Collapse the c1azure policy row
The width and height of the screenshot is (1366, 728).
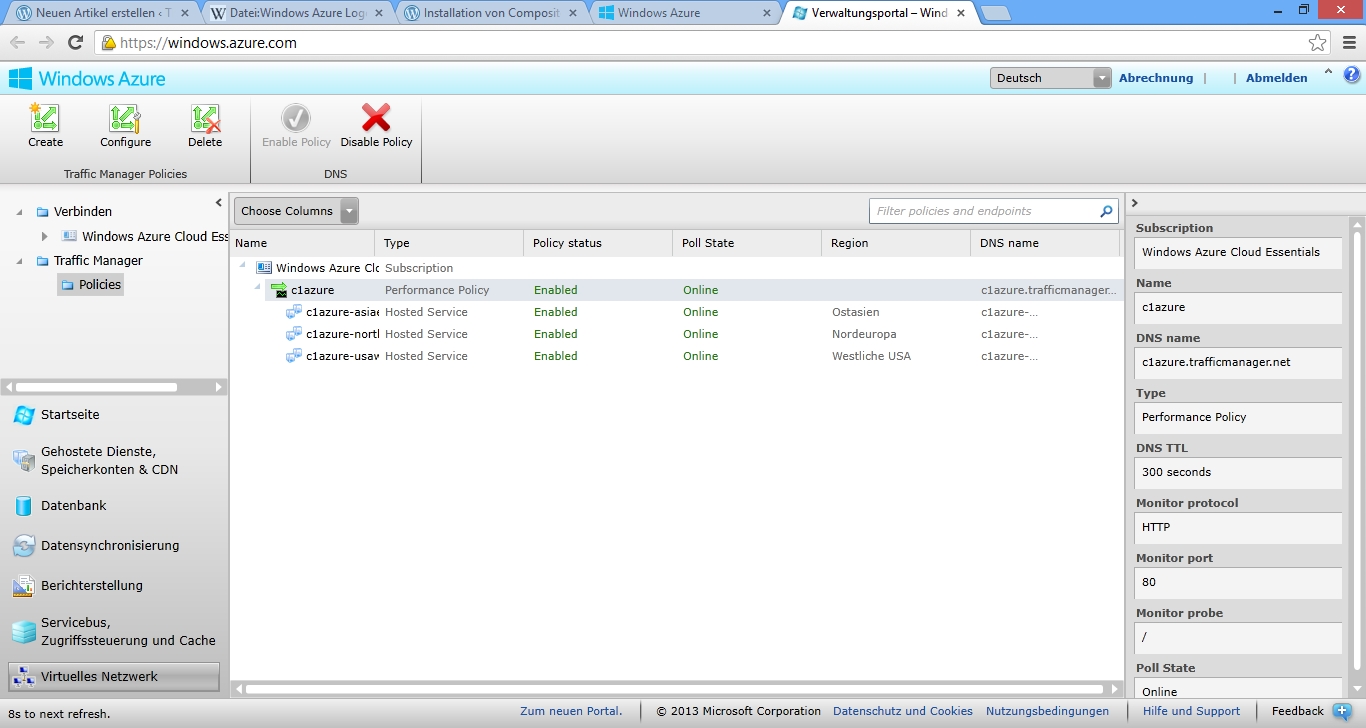[258, 289]
